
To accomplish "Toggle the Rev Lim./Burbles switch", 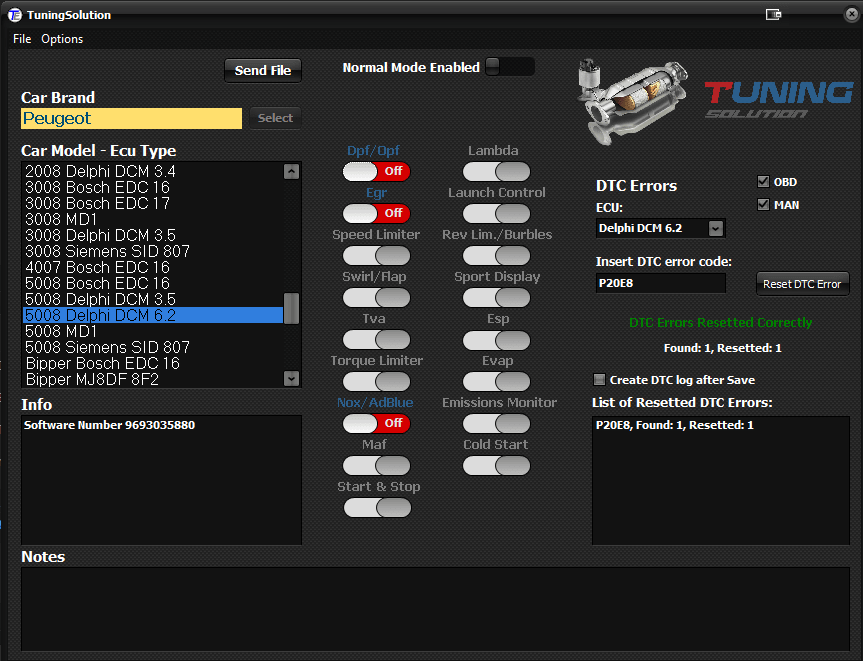I will 496,255.
